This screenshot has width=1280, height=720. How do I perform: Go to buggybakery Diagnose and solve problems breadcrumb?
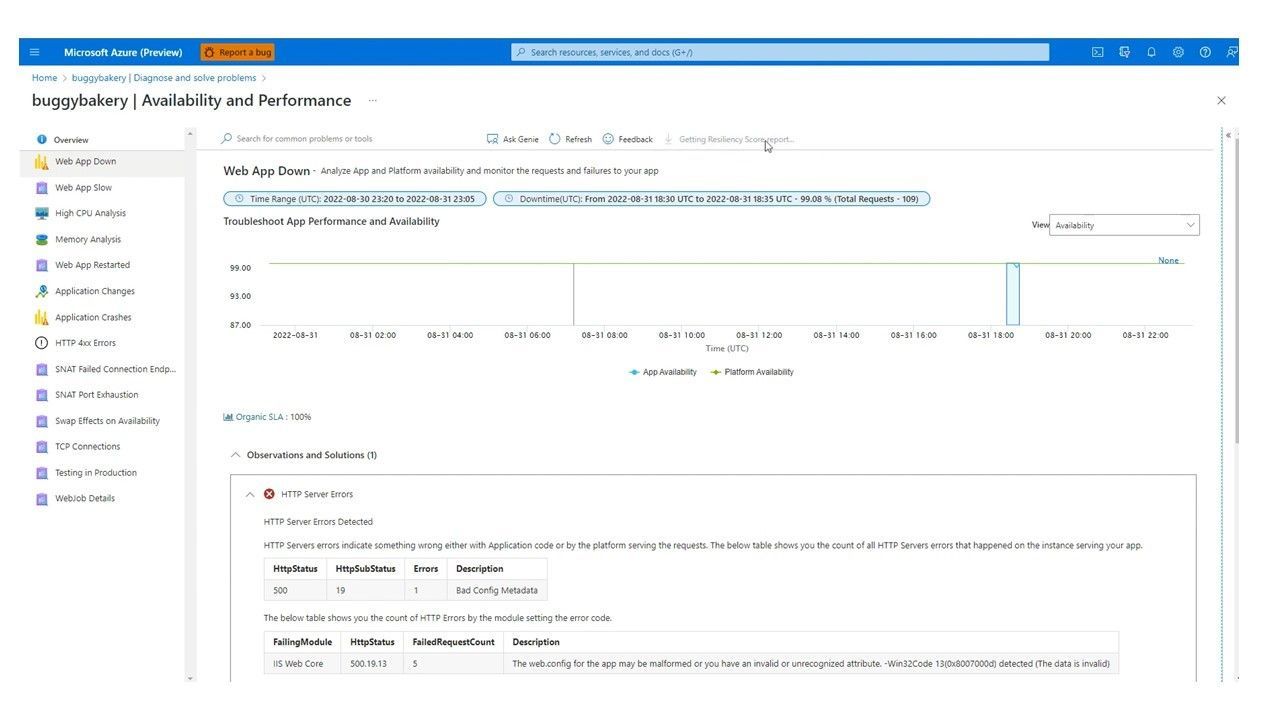point(164,78)
